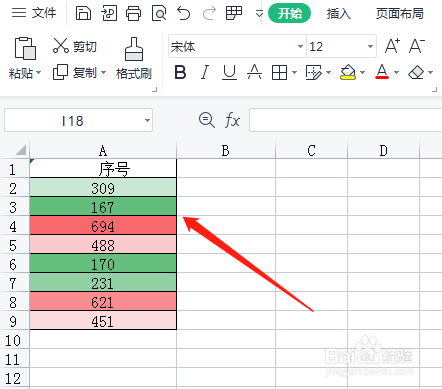Select row 4 header
The height and width of the screenshot is (389, 442).
pyautogui.click(x=14, y=226)
